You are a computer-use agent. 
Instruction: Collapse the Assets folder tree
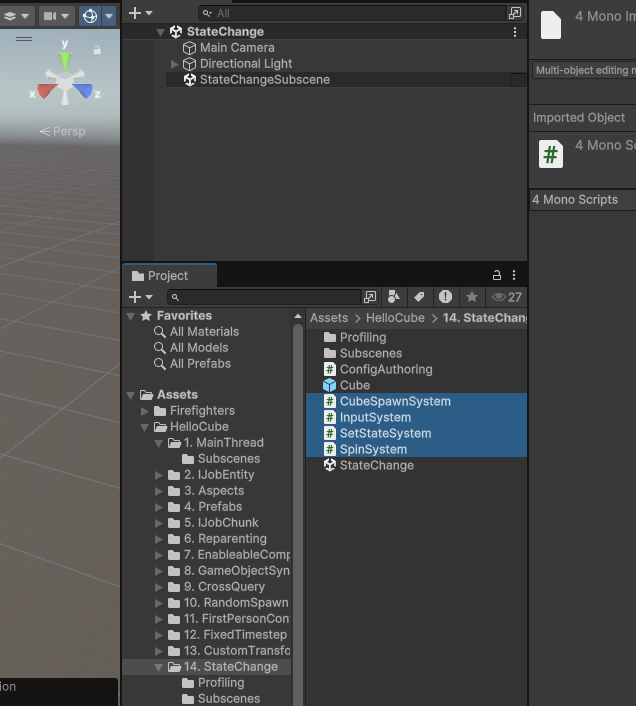click(x=131, y=395)
